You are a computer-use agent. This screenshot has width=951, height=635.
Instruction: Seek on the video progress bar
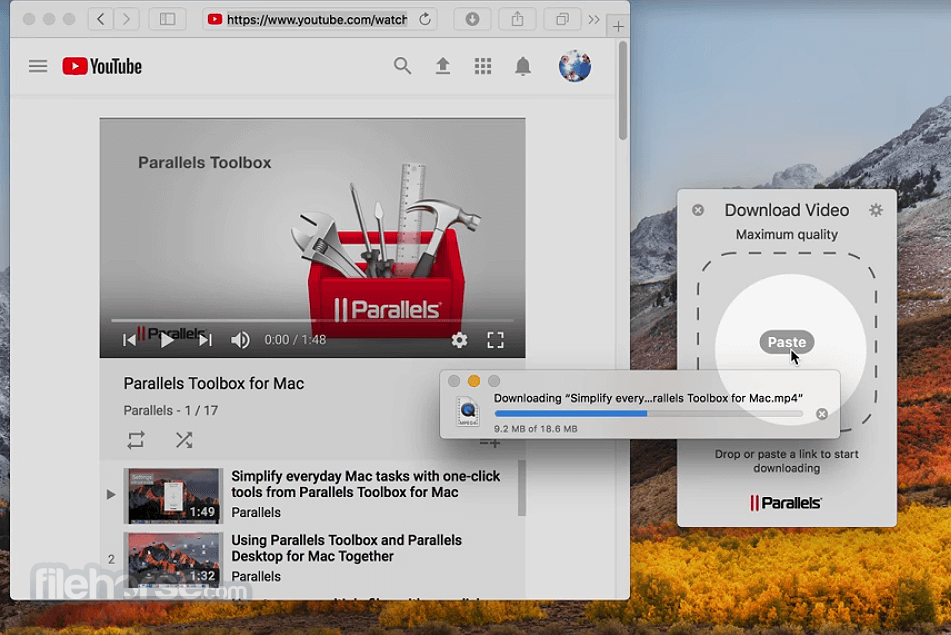(312, 320)
